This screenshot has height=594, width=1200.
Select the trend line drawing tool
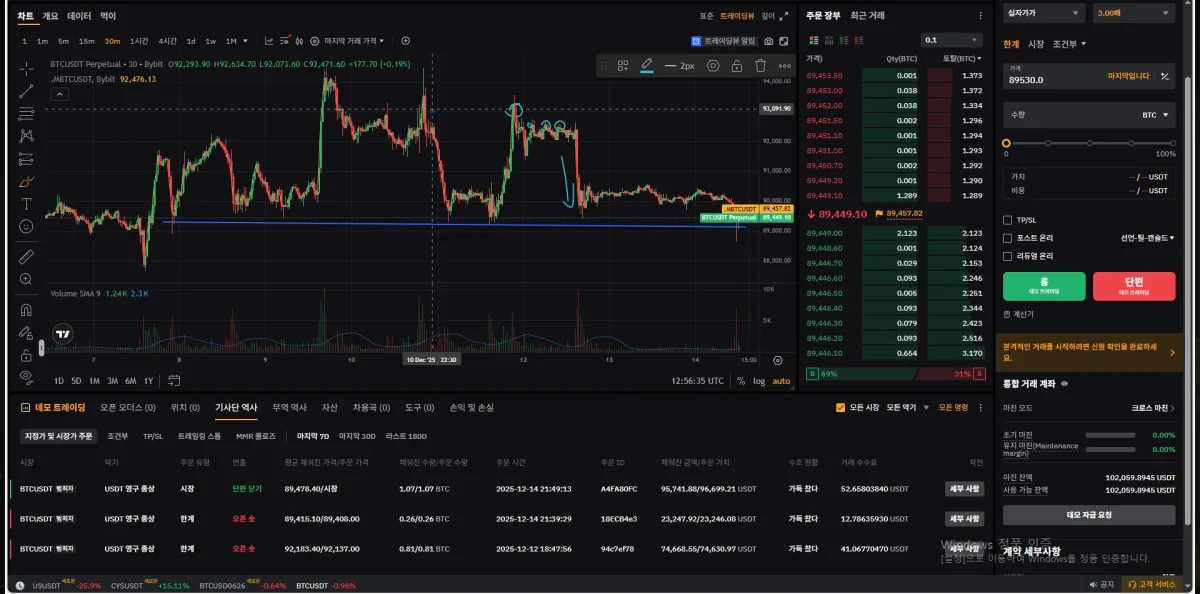point(26,91)
